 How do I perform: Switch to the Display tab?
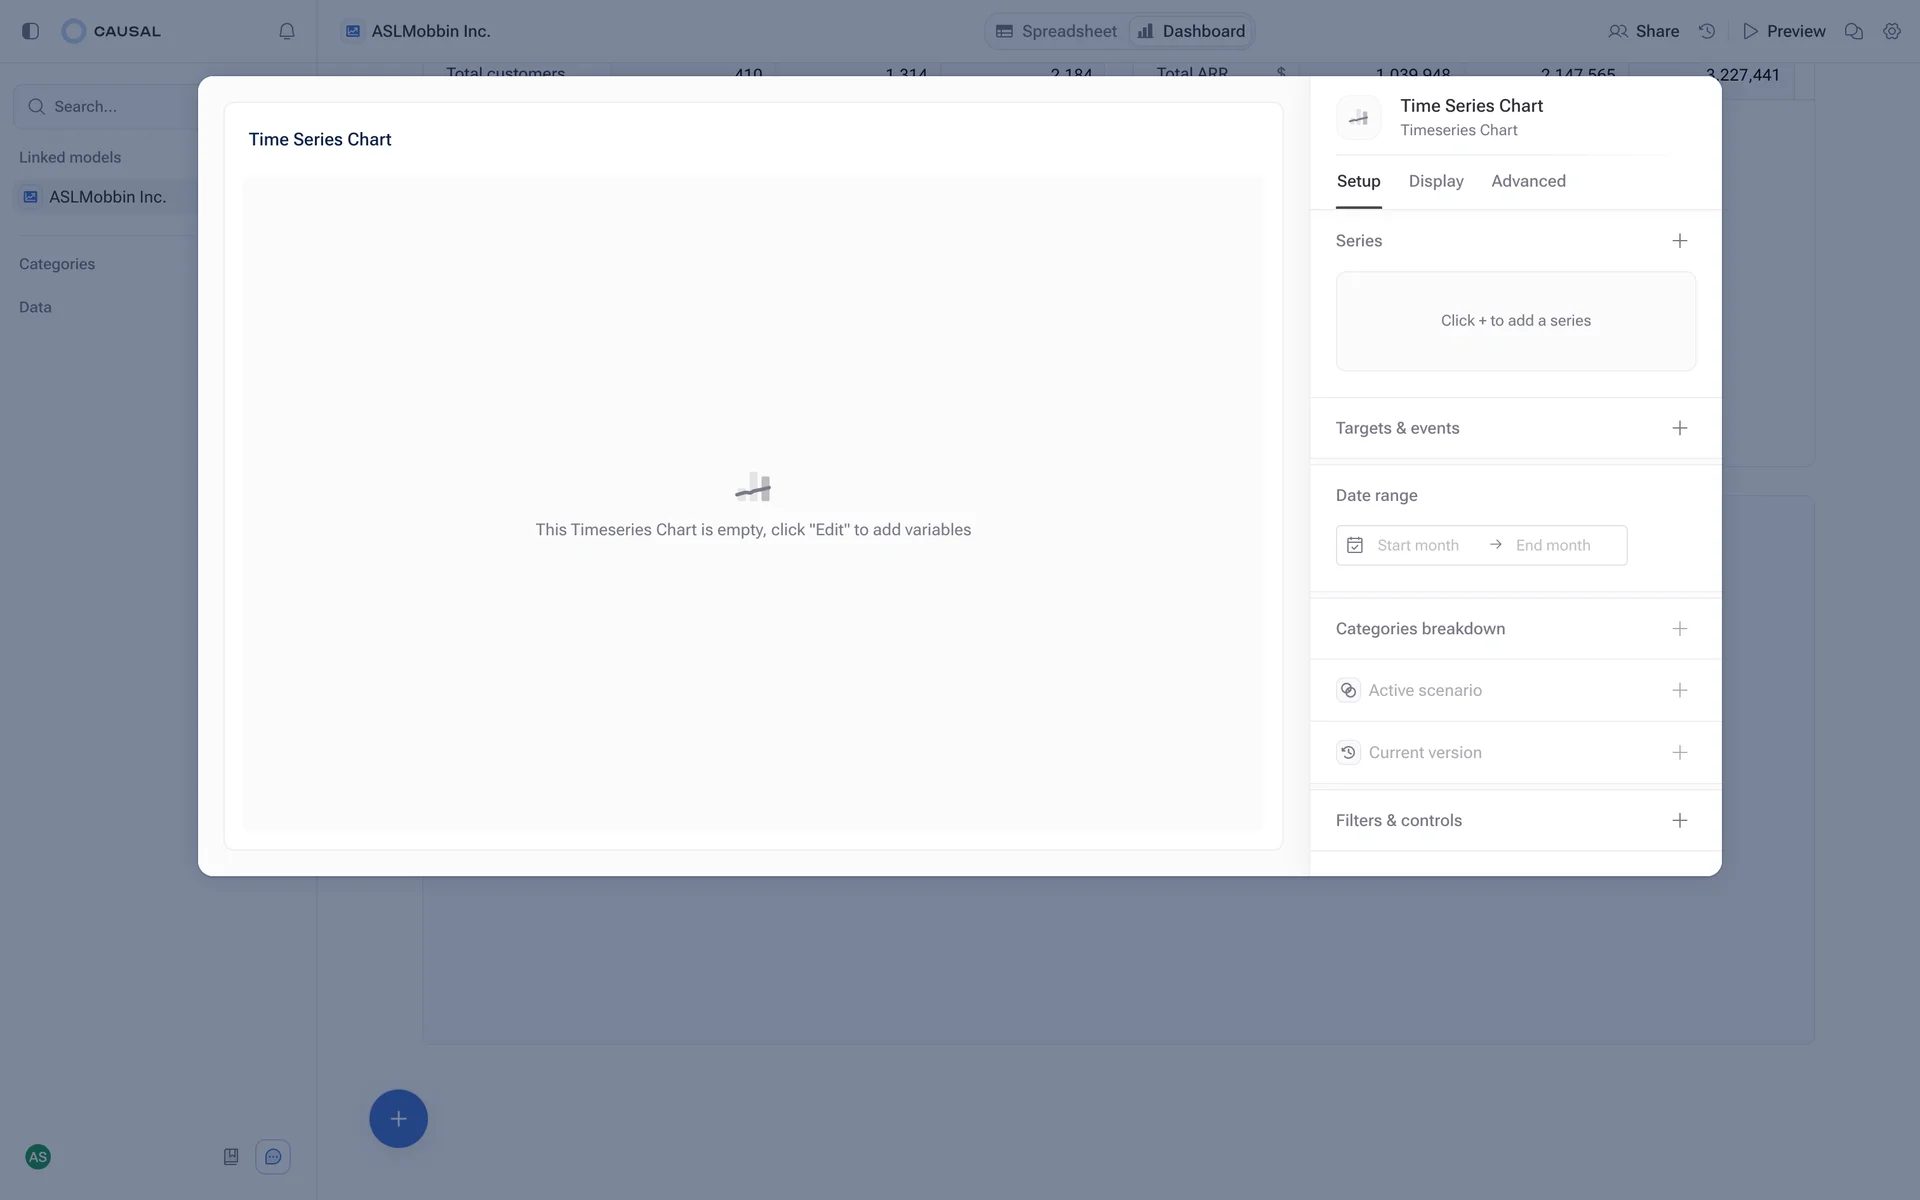(1436, 181)
